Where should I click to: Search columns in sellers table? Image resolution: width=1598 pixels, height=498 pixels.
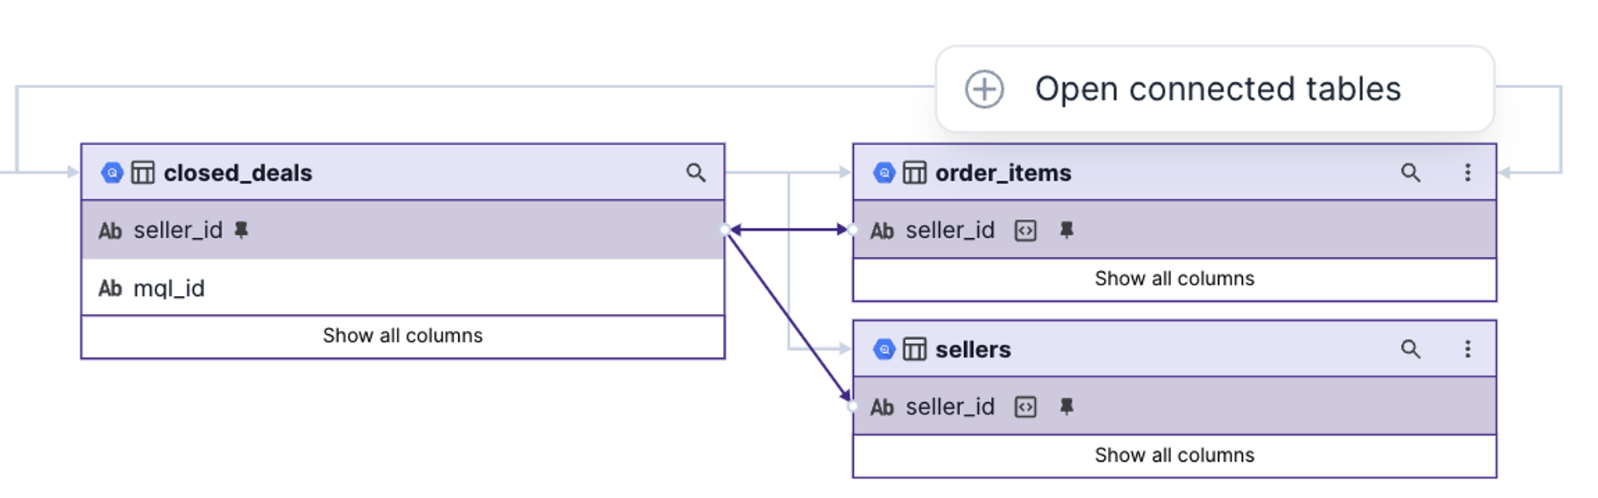[1410, 349]
